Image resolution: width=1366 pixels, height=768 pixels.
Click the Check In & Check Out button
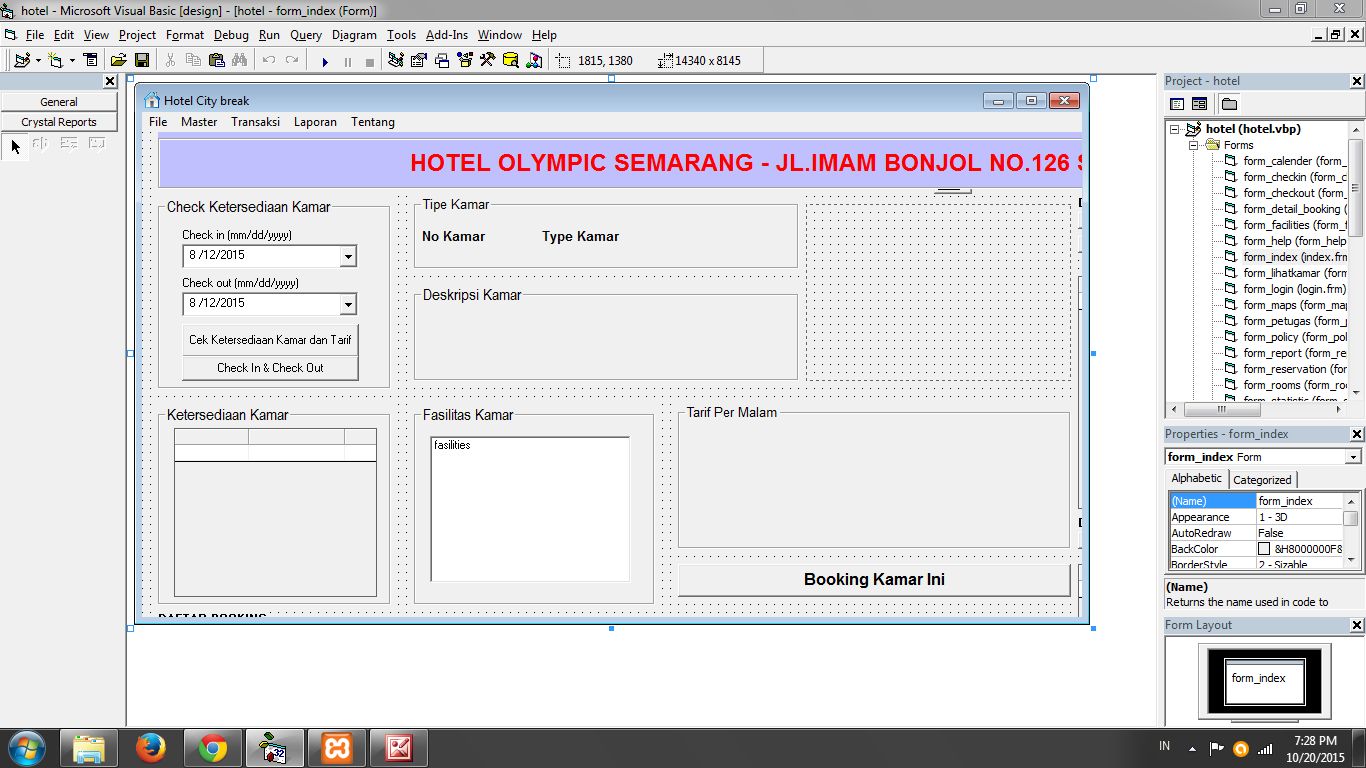pos(270,368)
